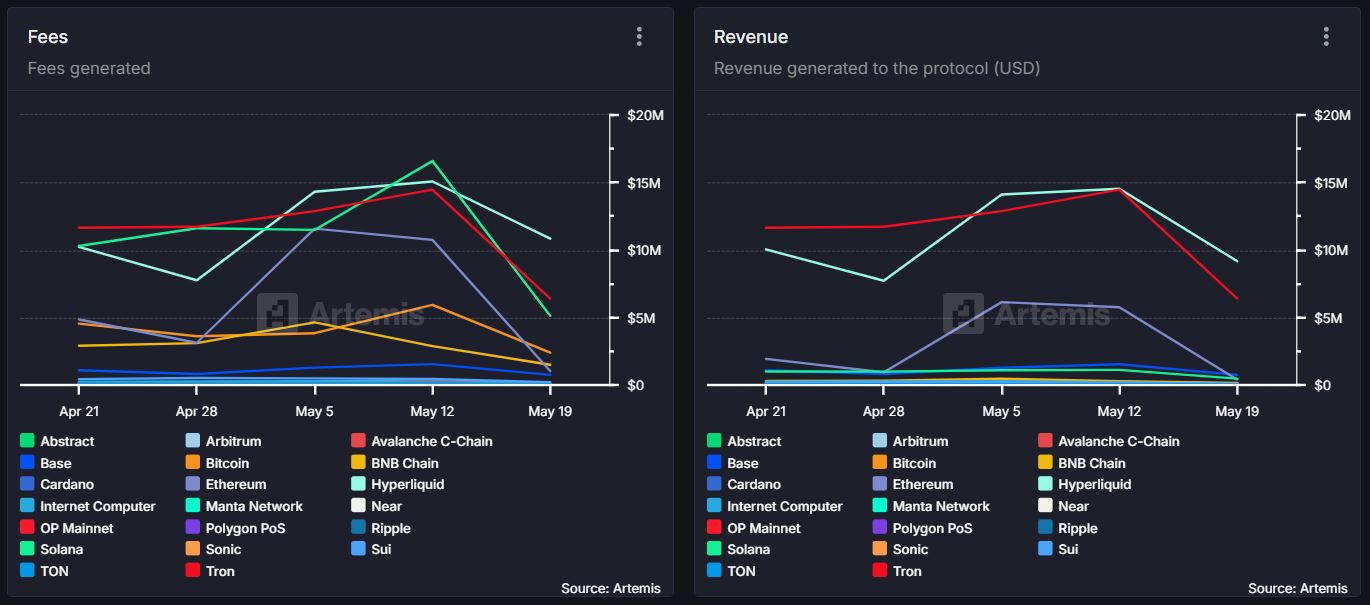Viewport: 1370px width, 605px height.
Task: Toggle Cardano series in Revenue legend
Action: (744, 484)
